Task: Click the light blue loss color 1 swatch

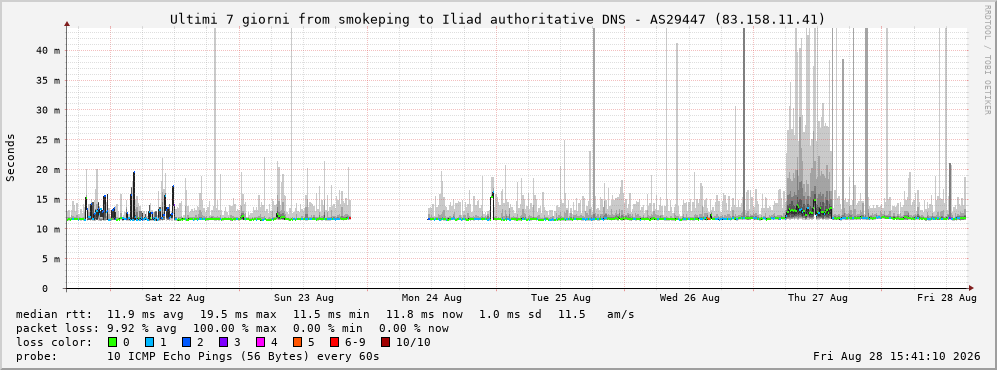Action: [149, 342]
